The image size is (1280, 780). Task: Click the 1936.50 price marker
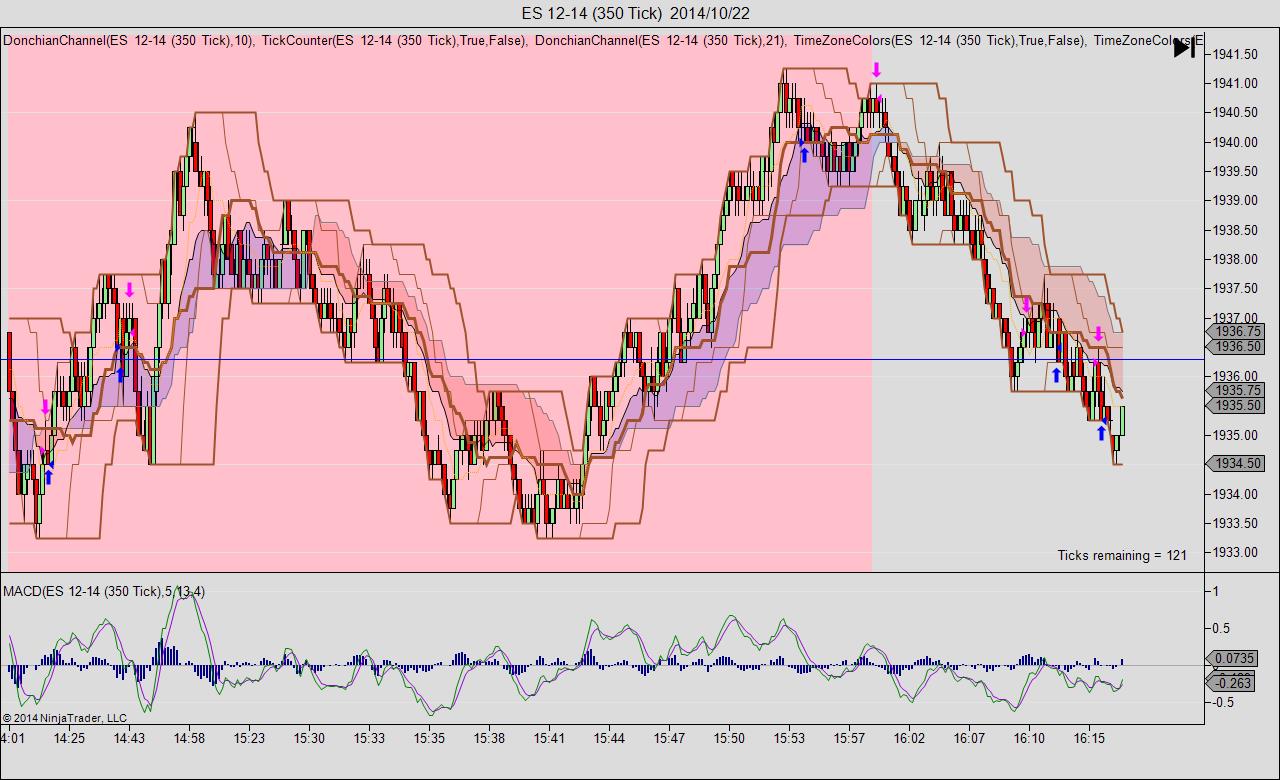click(1238, 347)
